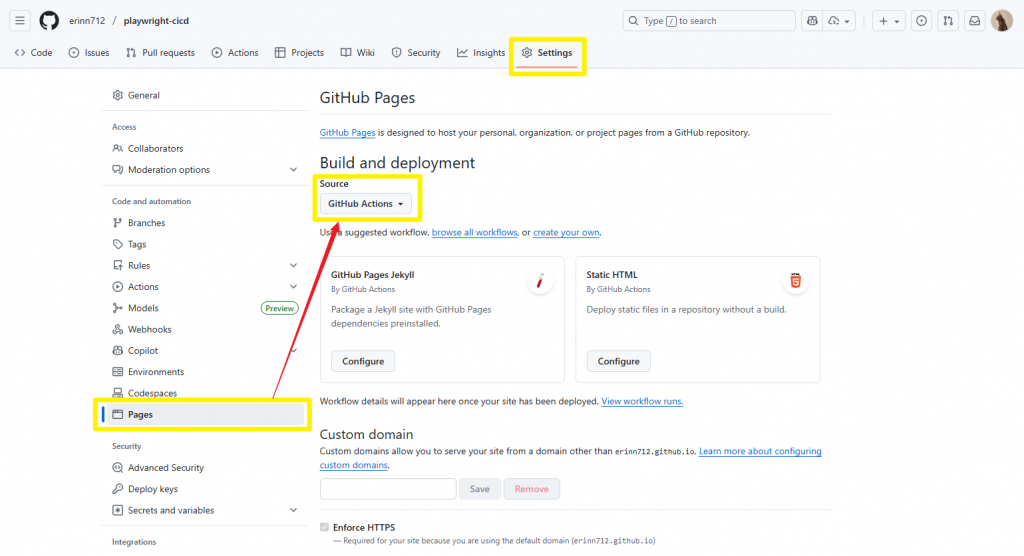1024x556 pixels.
Task: Expand the Copilot sidebar chevron
Action: coord(293,351)
